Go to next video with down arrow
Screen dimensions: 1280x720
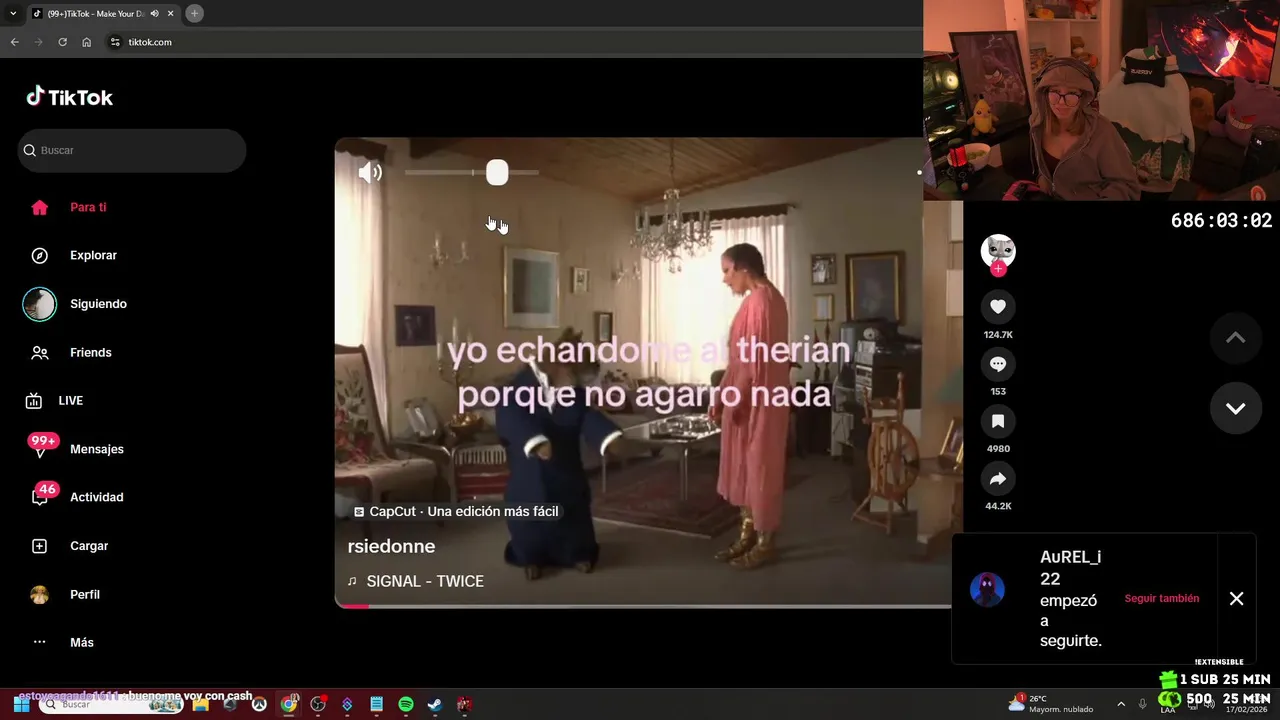point(1236,408)
